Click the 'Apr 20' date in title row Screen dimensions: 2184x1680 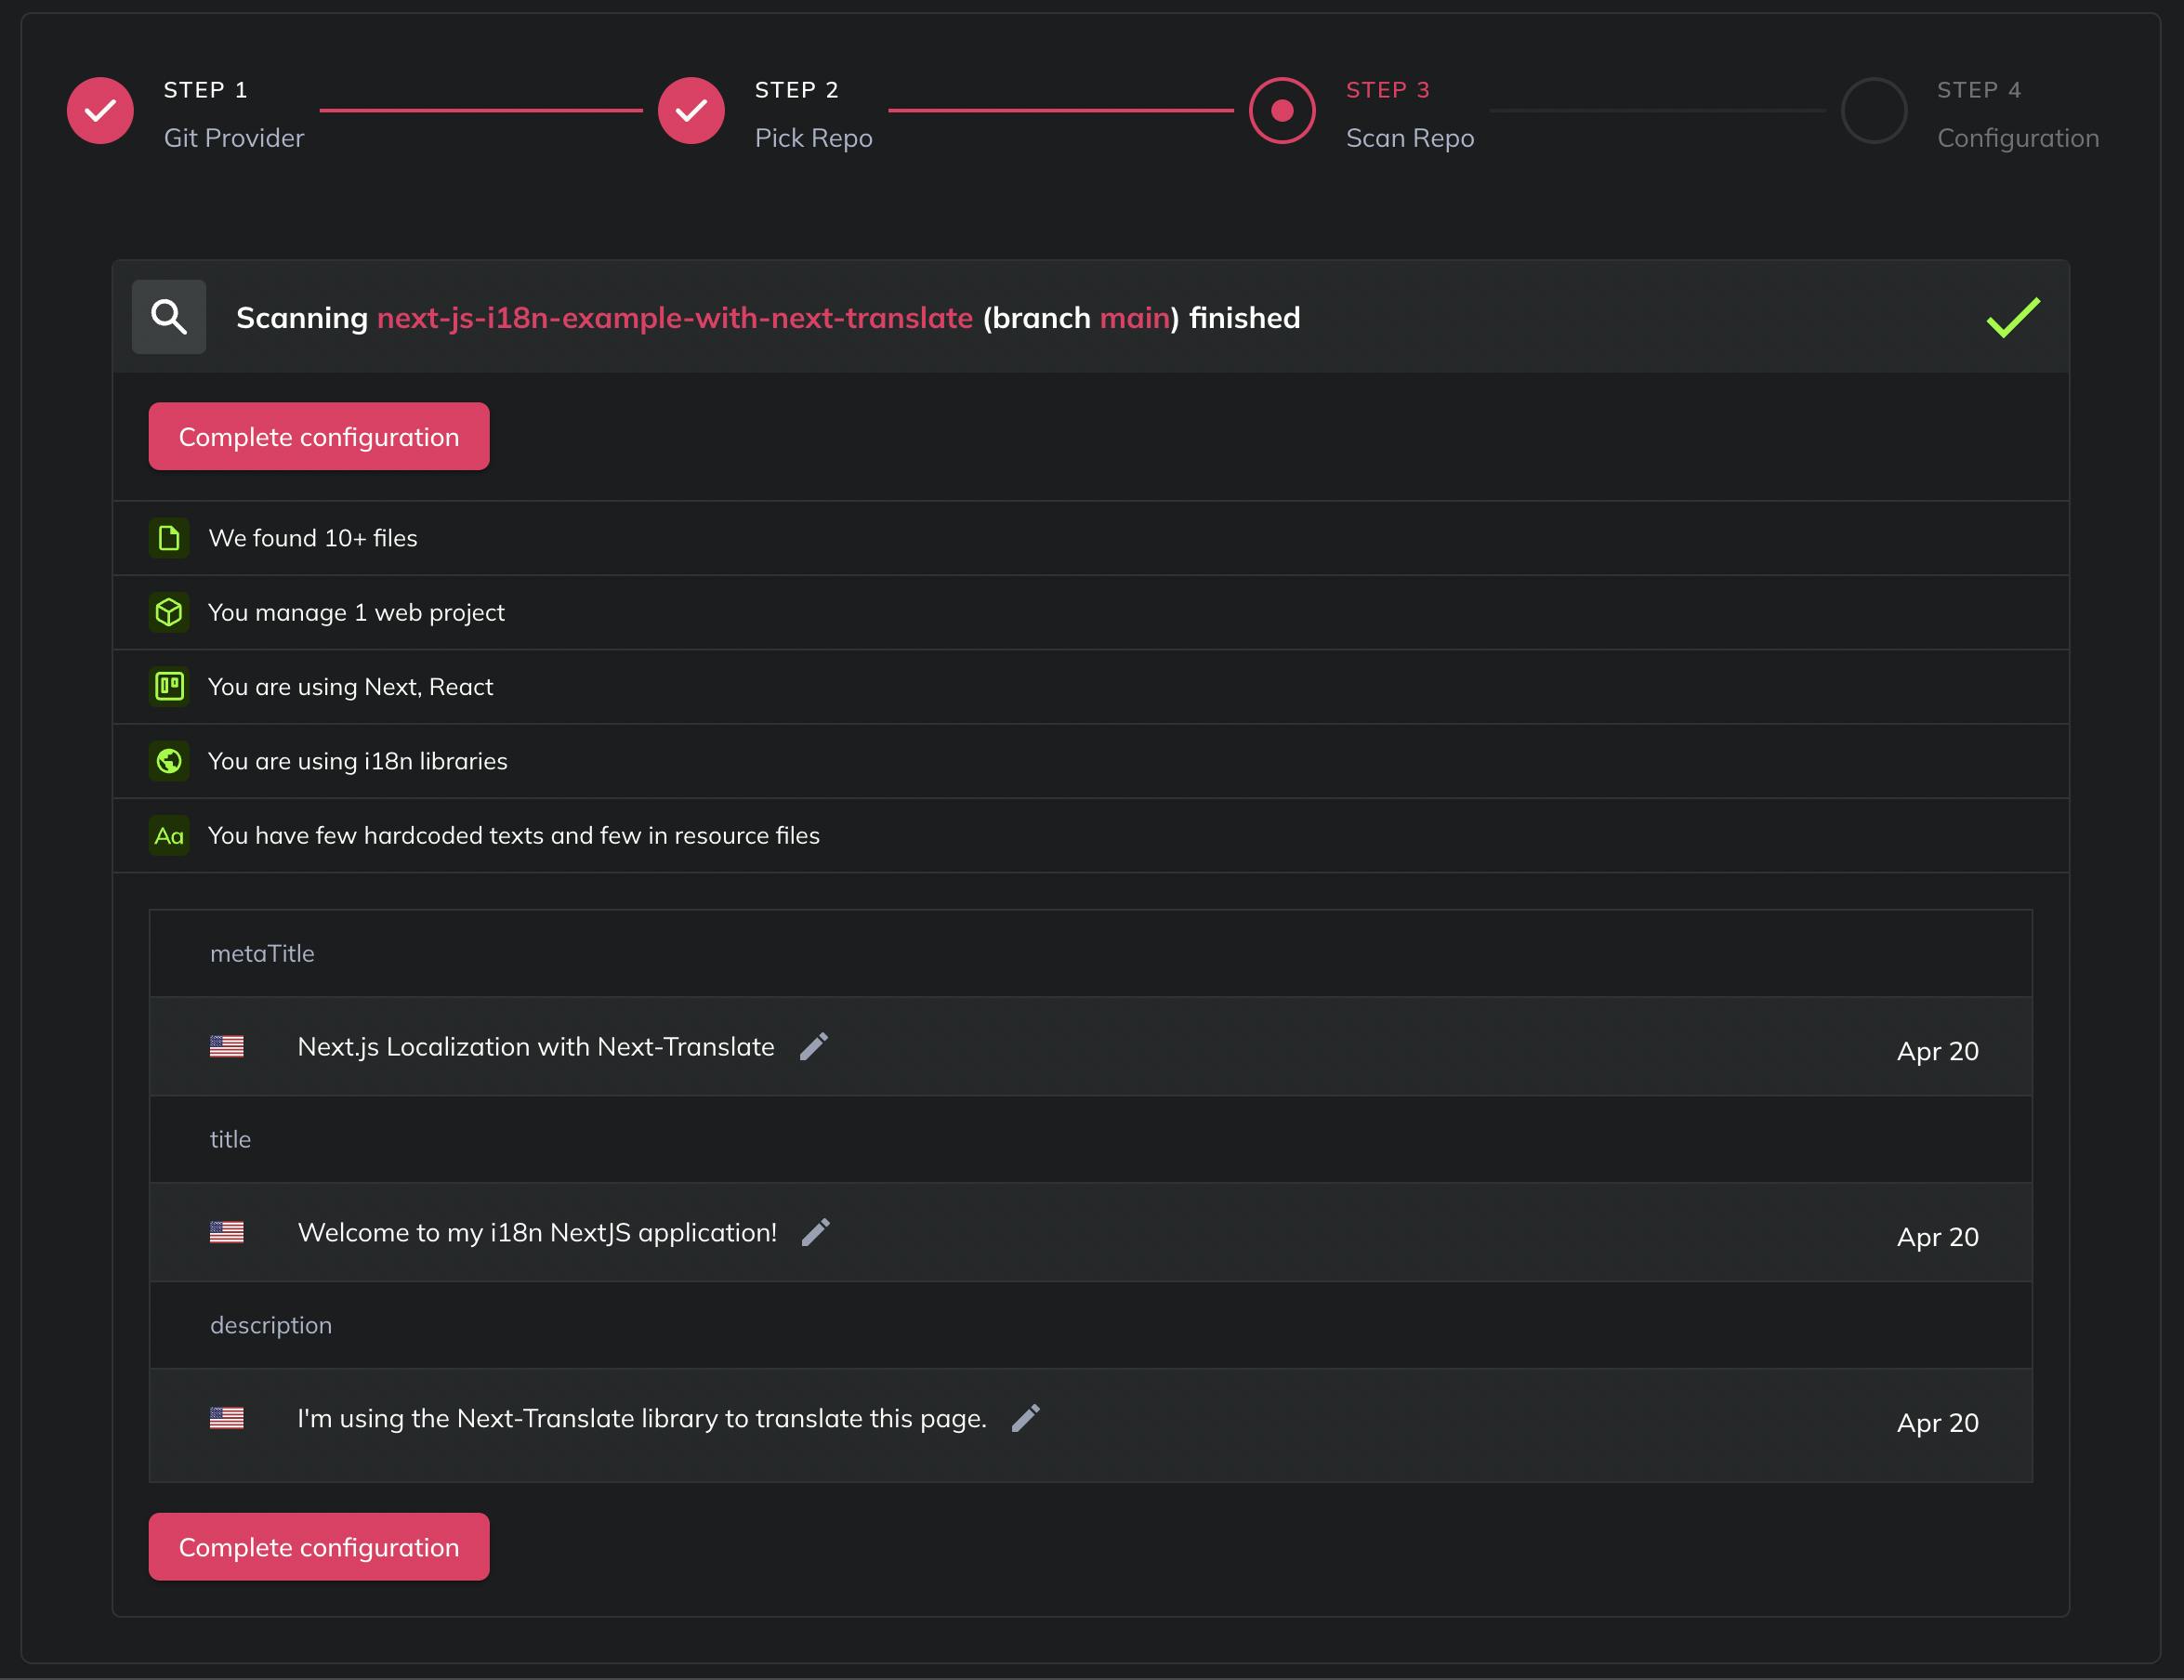1938,1237
